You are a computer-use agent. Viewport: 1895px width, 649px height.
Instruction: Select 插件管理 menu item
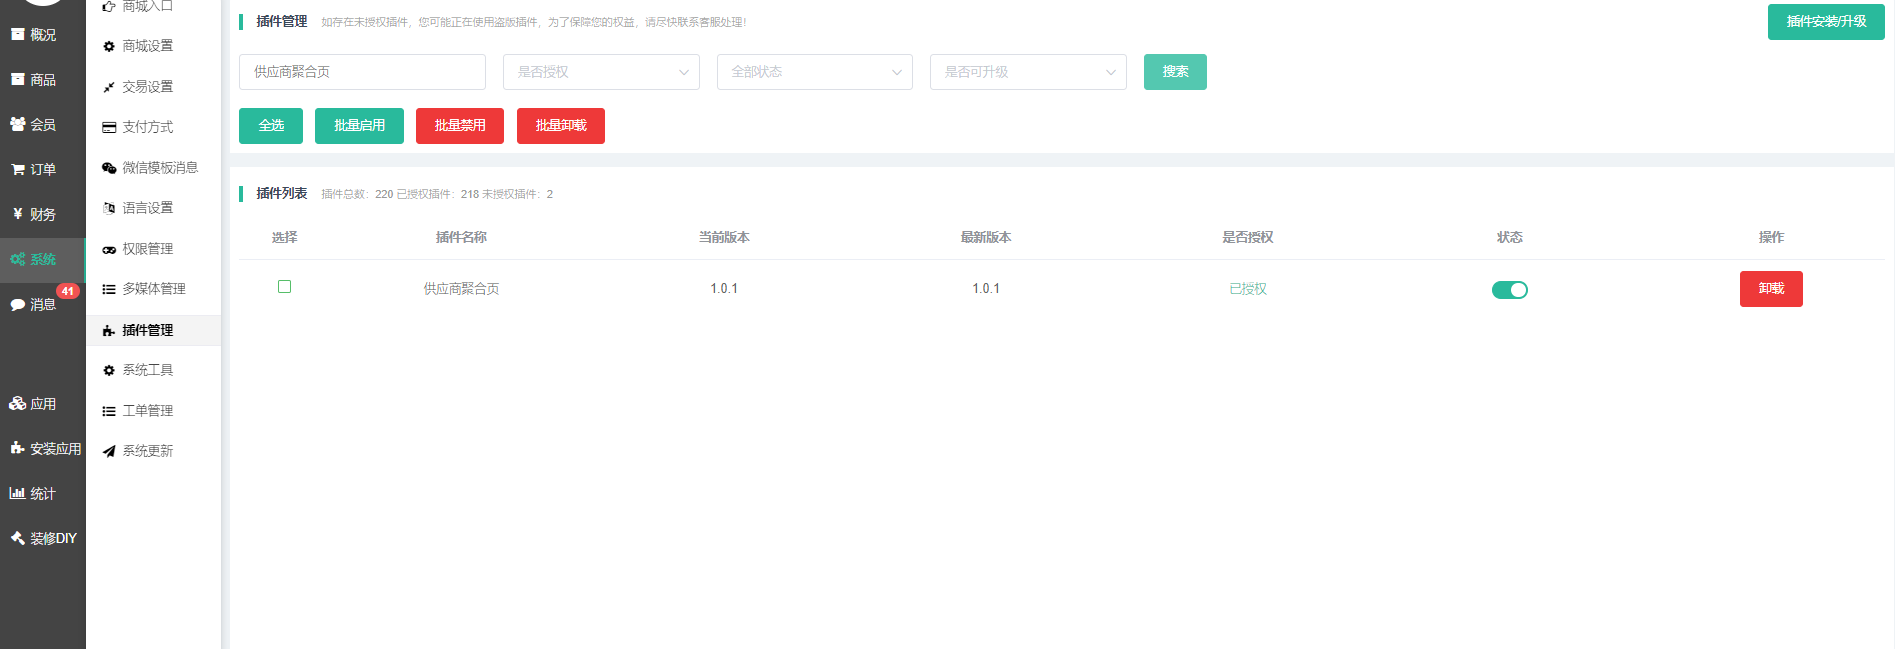pyautogui.click(x=153, y=330)
